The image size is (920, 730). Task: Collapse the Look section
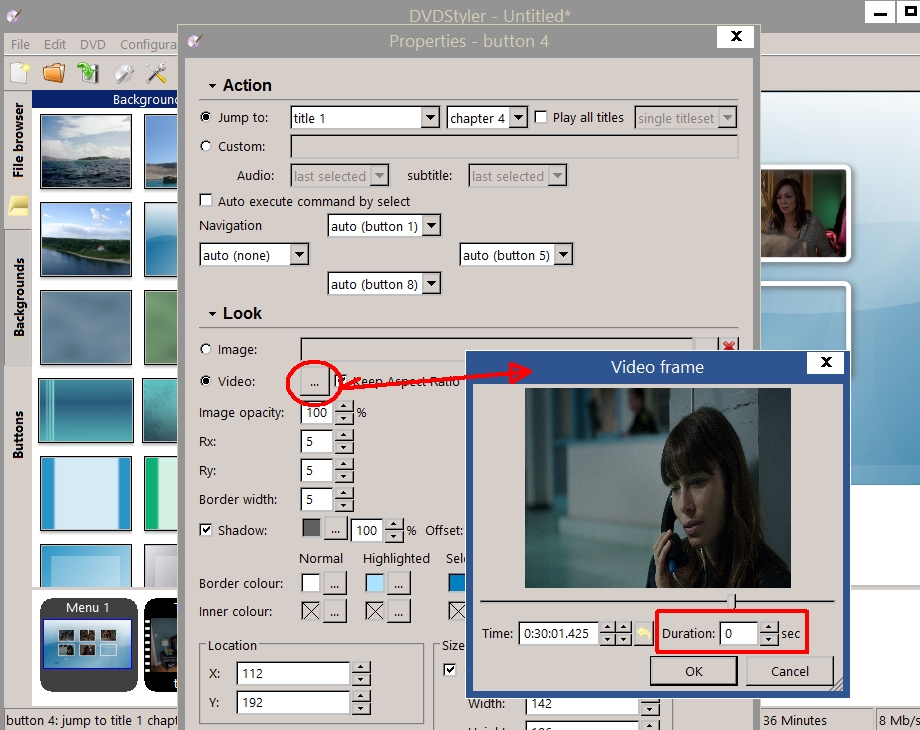212,314
